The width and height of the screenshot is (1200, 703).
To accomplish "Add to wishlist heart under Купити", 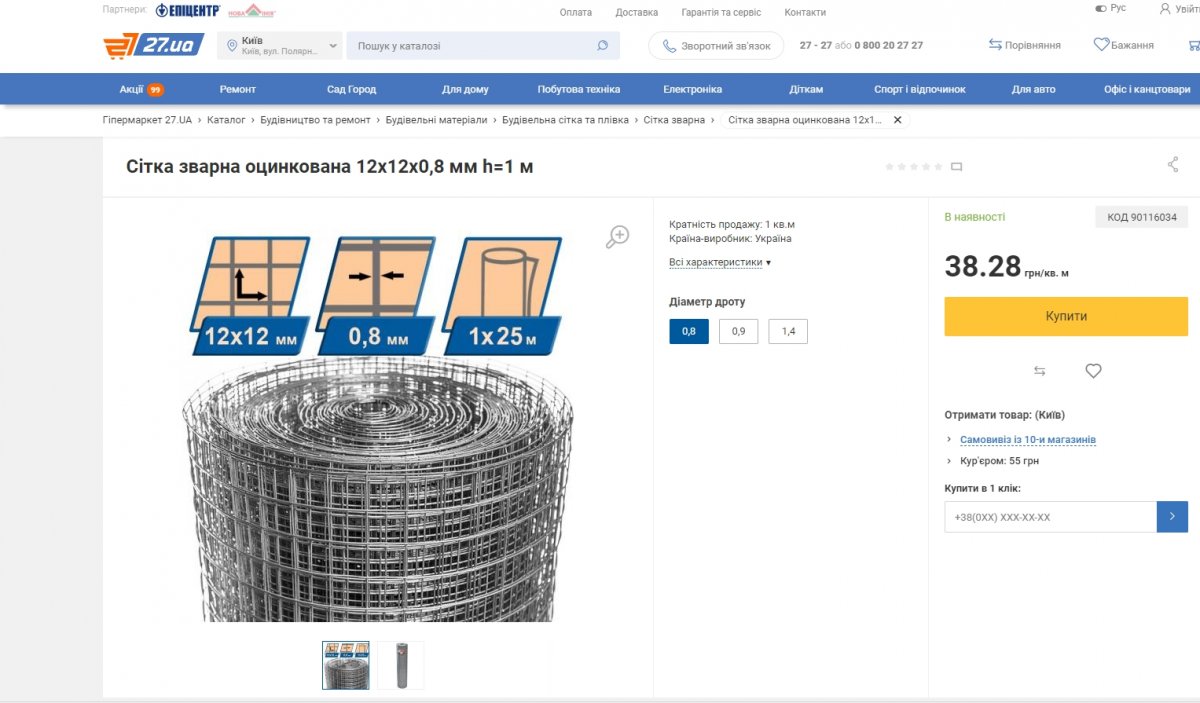I will pos(1093,371).
